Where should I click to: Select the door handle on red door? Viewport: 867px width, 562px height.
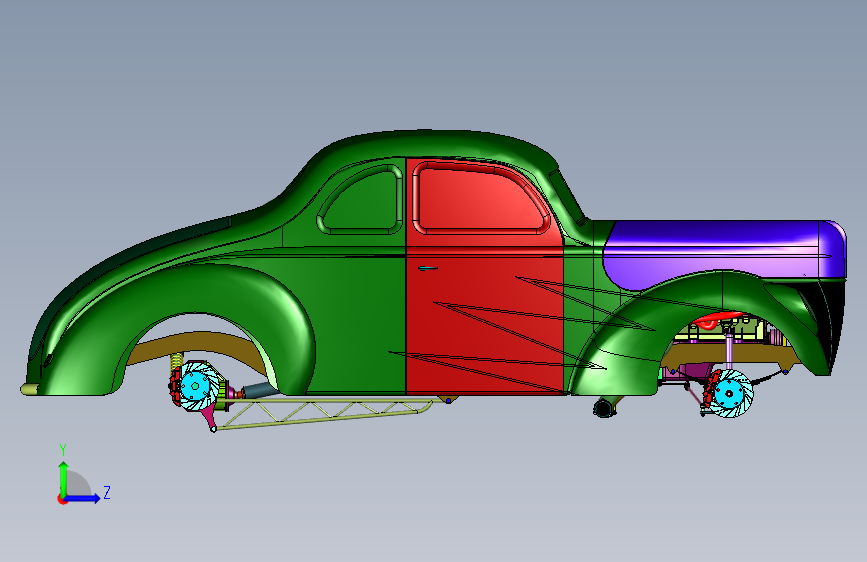[x=428, y=268]
